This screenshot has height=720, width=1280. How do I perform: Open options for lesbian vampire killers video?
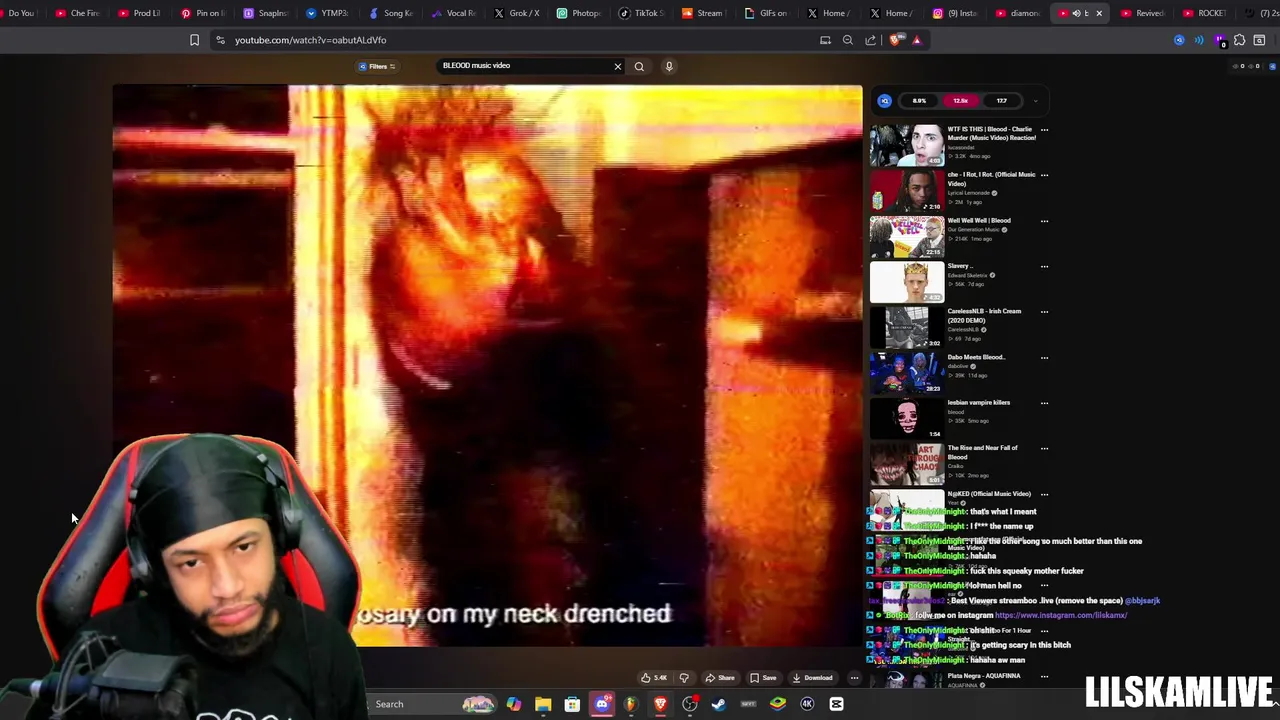(1044, 403)
